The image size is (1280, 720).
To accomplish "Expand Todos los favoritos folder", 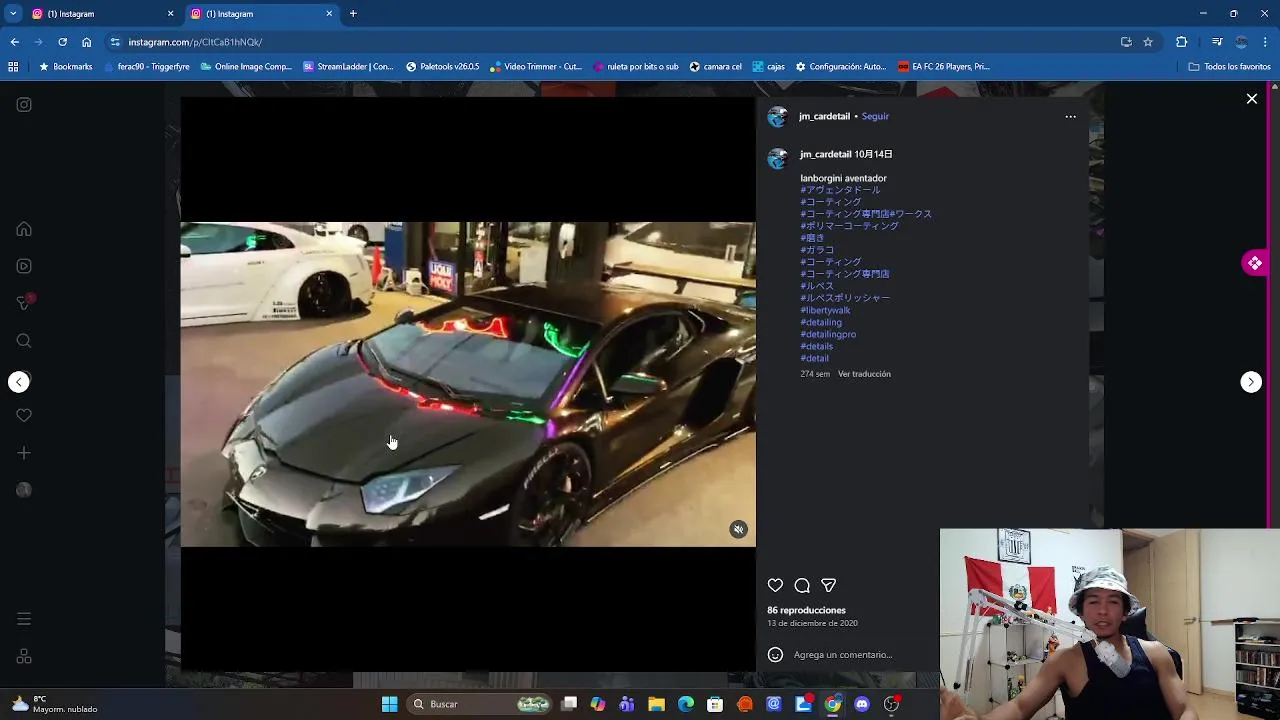I will pos(1229,67).
